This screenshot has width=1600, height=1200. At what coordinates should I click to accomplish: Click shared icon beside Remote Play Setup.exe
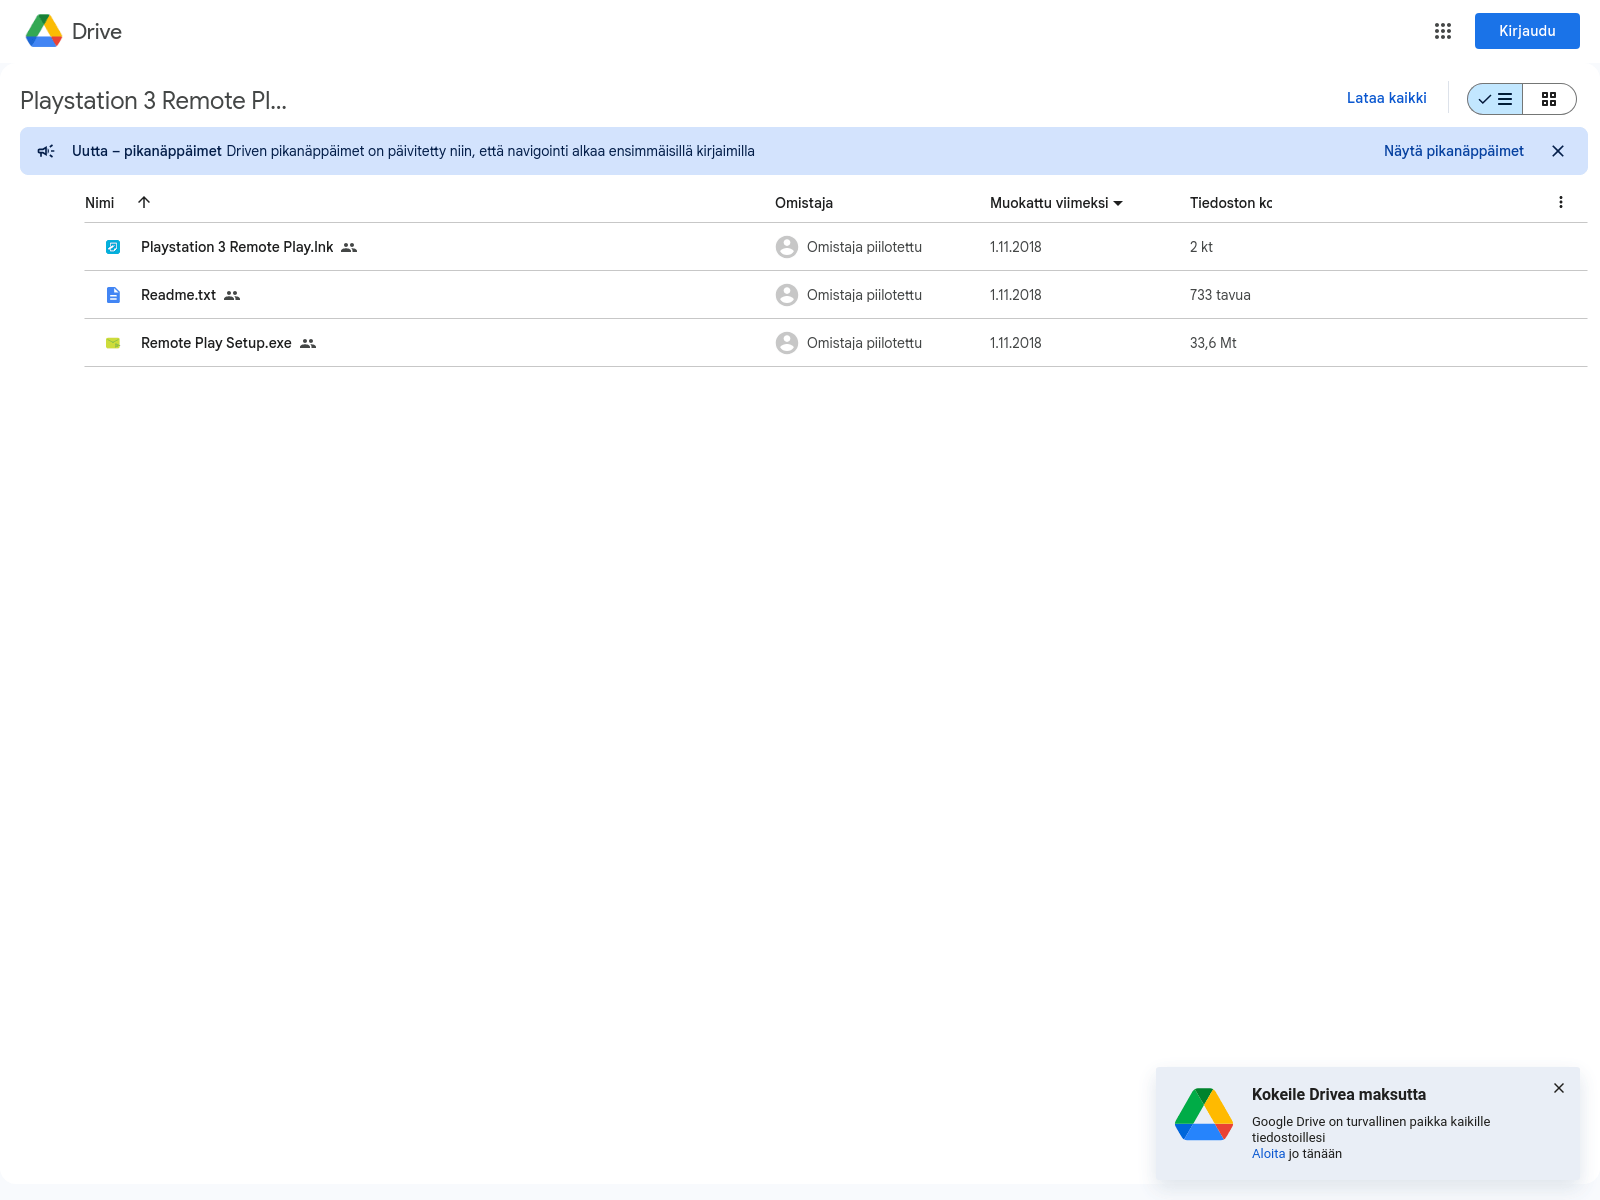click(308, 343)
